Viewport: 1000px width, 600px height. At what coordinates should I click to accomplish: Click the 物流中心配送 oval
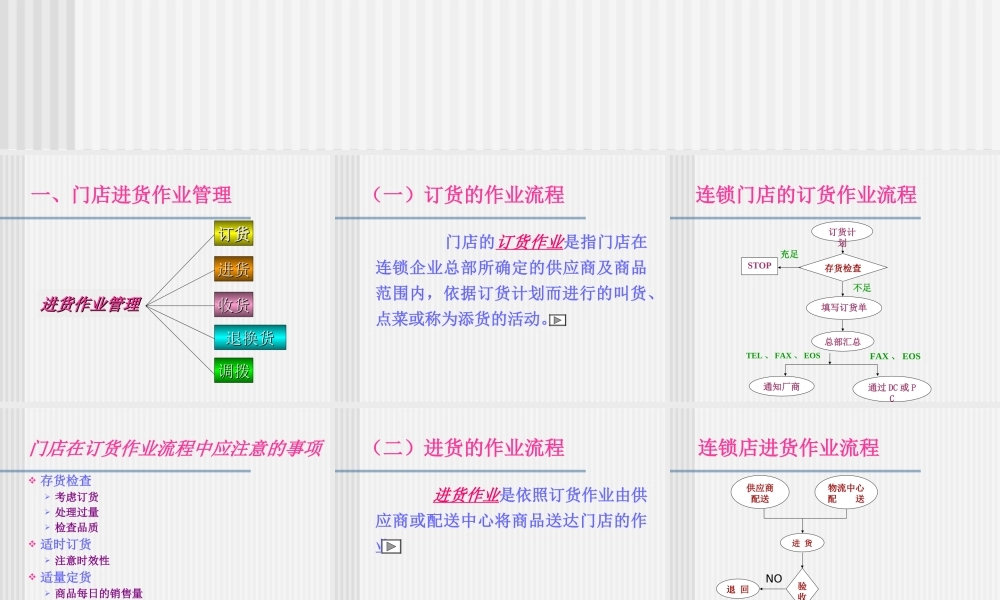click(846, 493)
